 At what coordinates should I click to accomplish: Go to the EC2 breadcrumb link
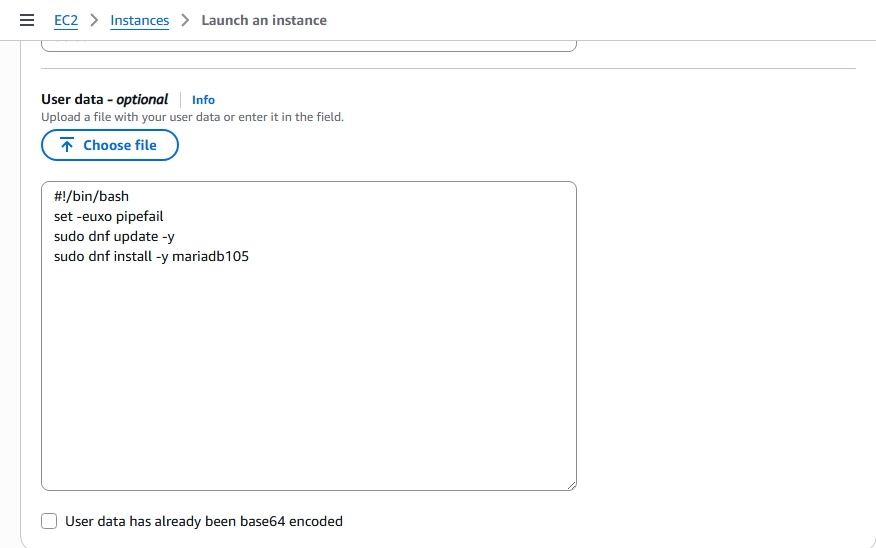pos(66,20)
